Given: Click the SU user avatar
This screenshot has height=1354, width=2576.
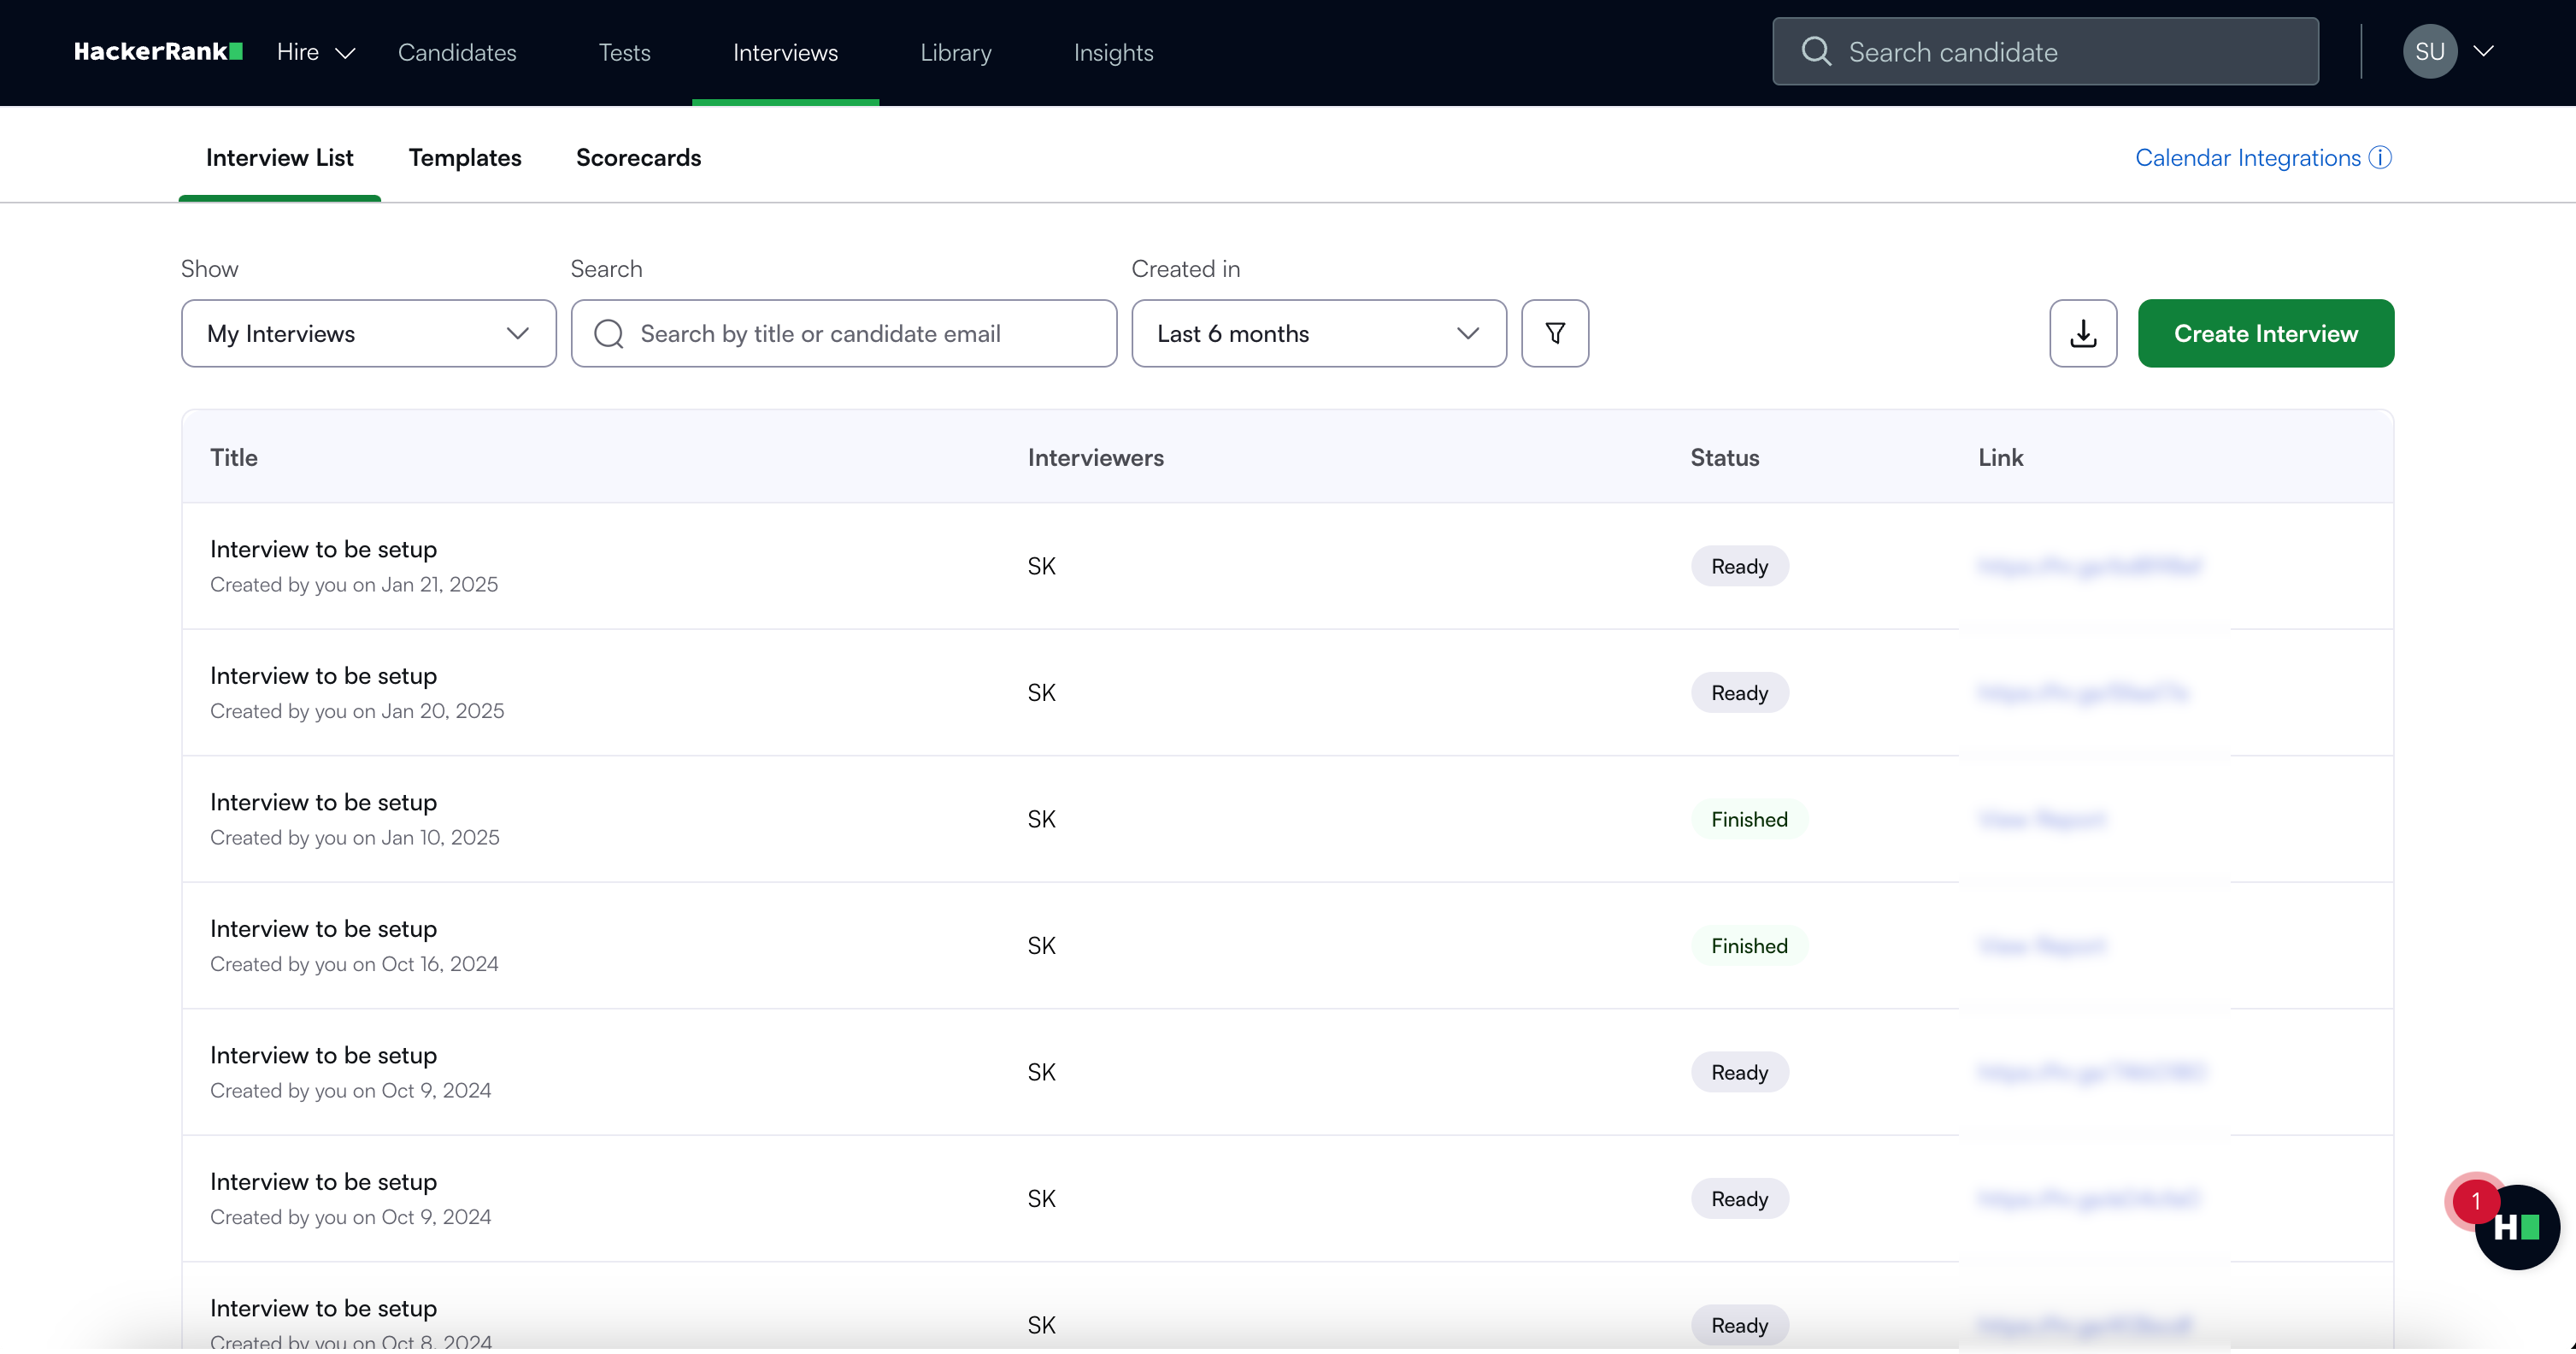Looking at the screenshot, I should tap(2429, 52).
